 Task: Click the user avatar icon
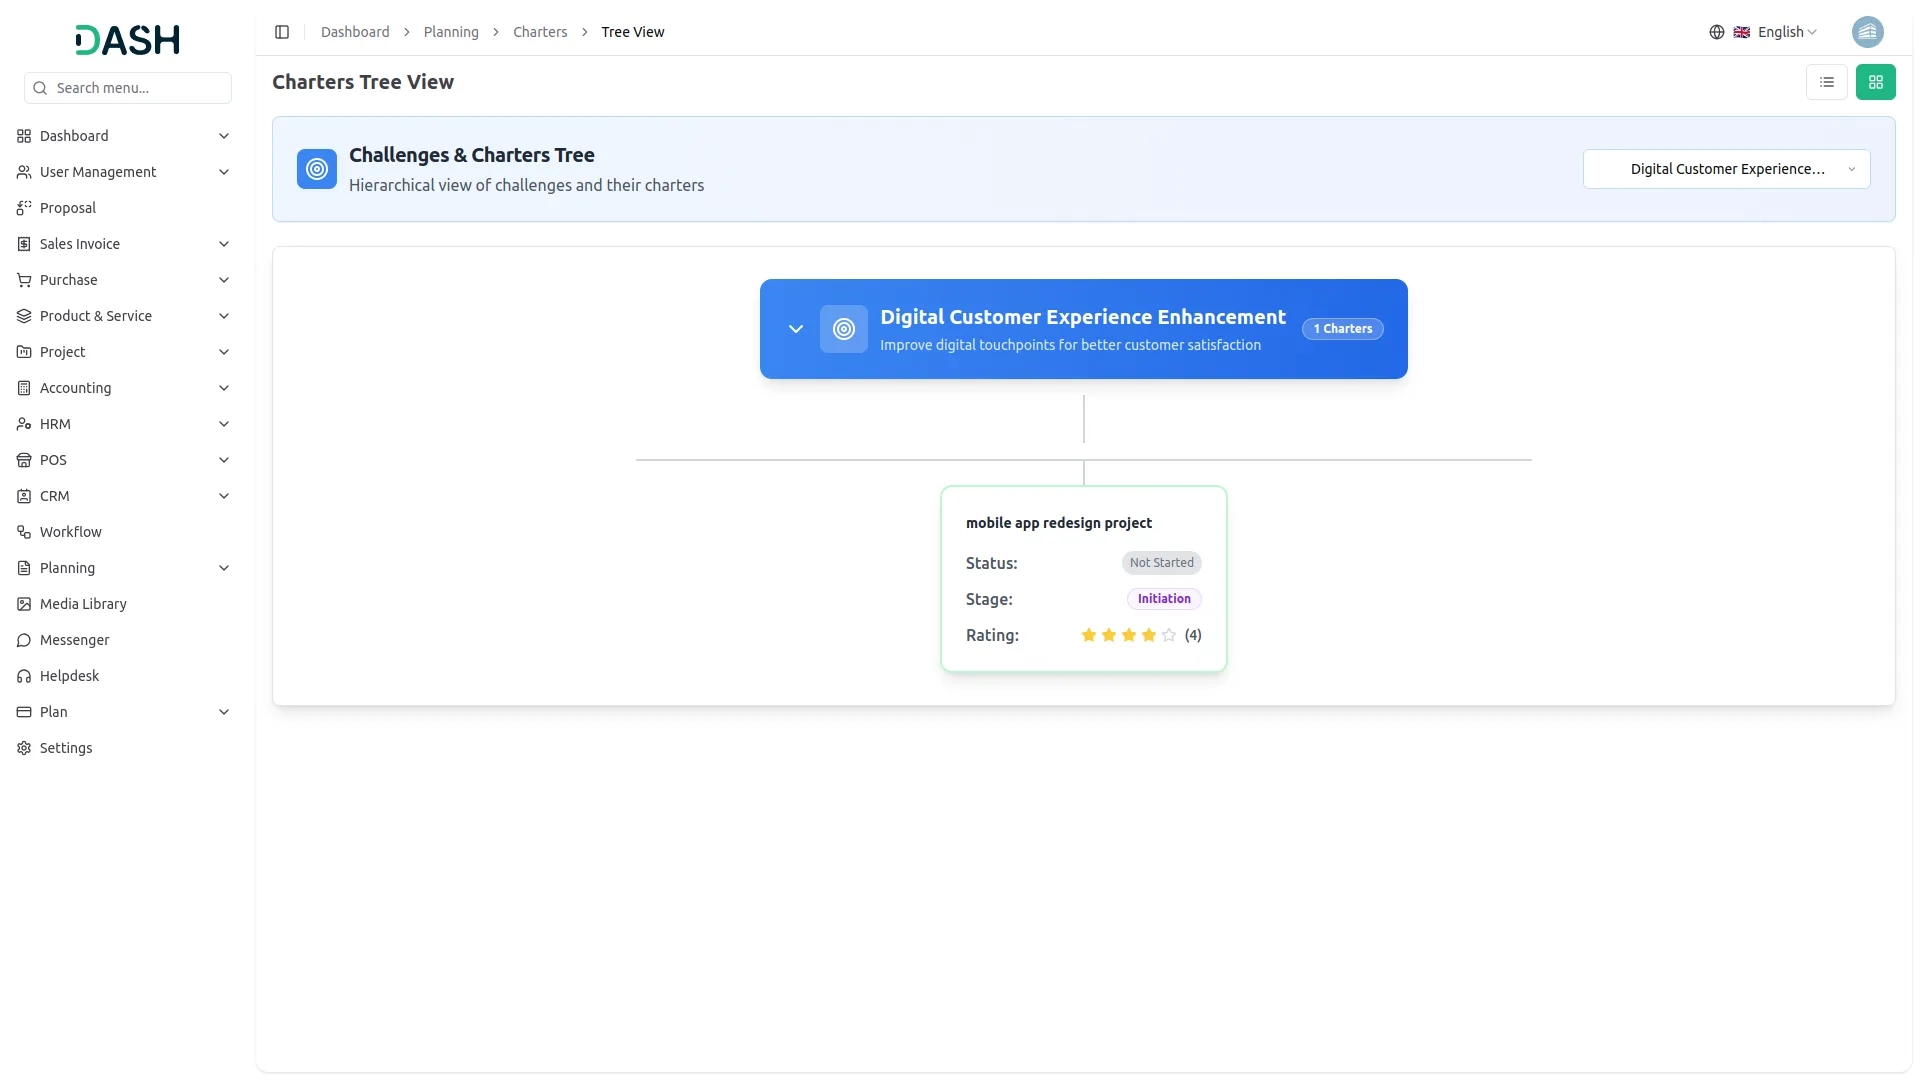[1867, 32]
